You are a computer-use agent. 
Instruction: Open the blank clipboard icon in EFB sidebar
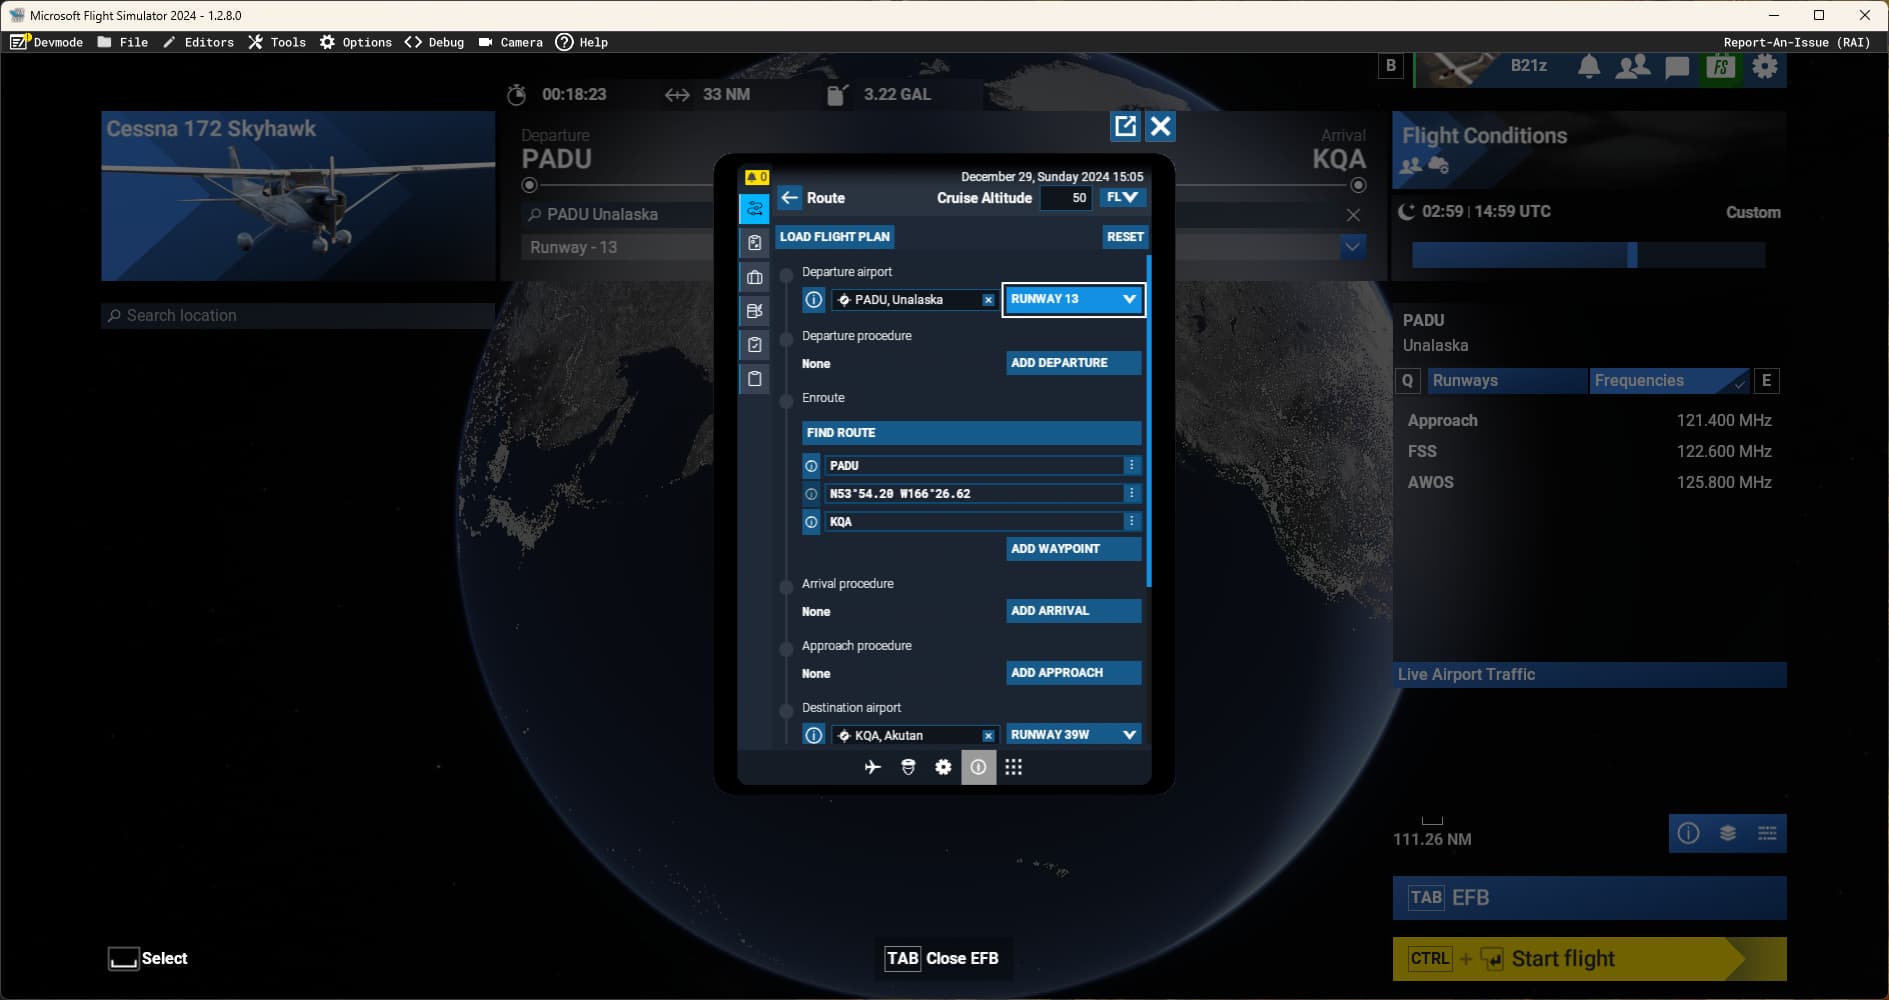(754, 379)
